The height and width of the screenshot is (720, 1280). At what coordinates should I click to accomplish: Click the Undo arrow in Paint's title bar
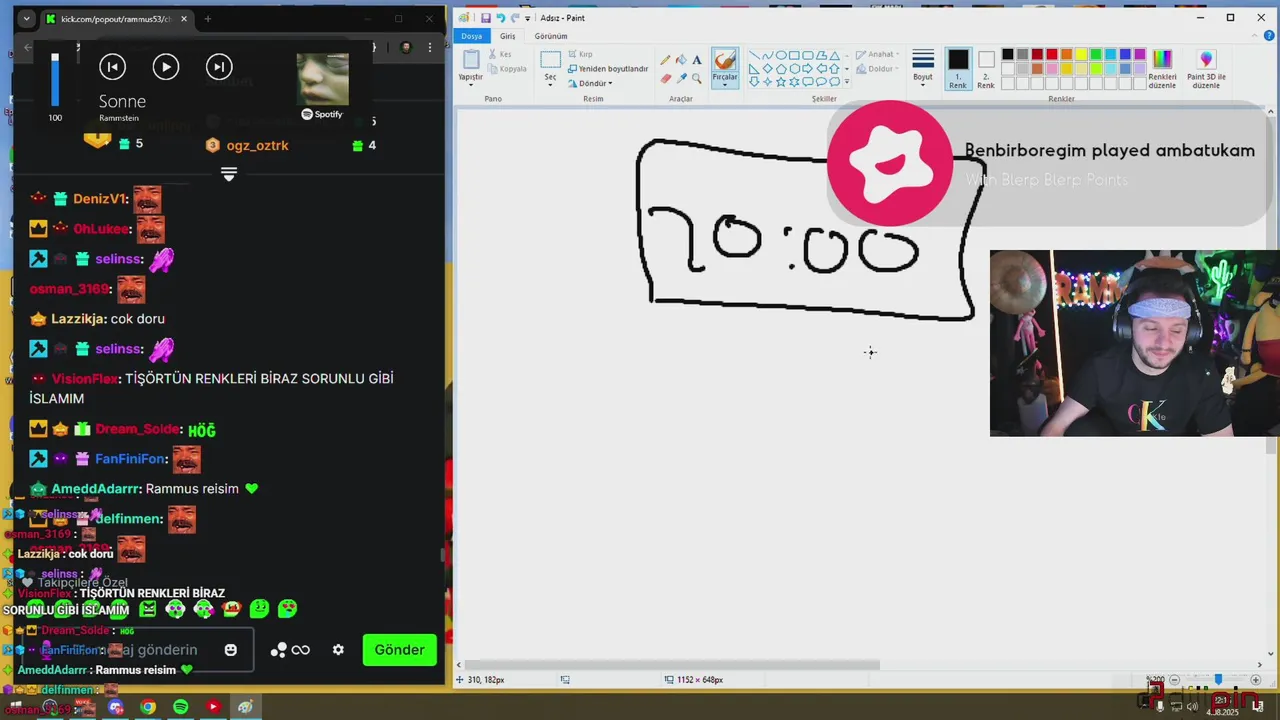(500, 18)
